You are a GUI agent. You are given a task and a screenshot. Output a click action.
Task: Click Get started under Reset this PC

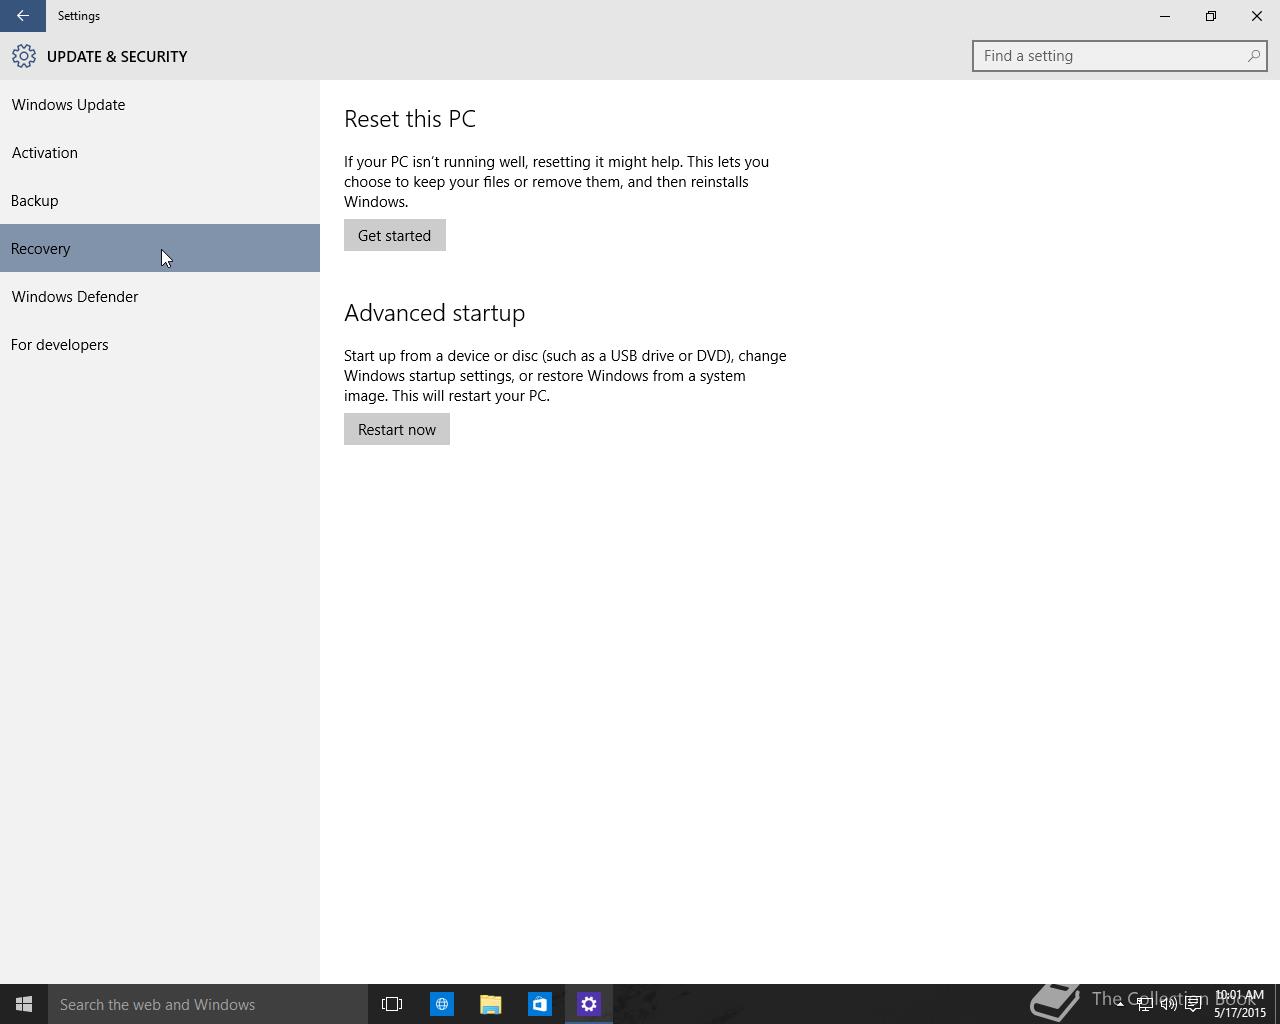coord(395,235)
